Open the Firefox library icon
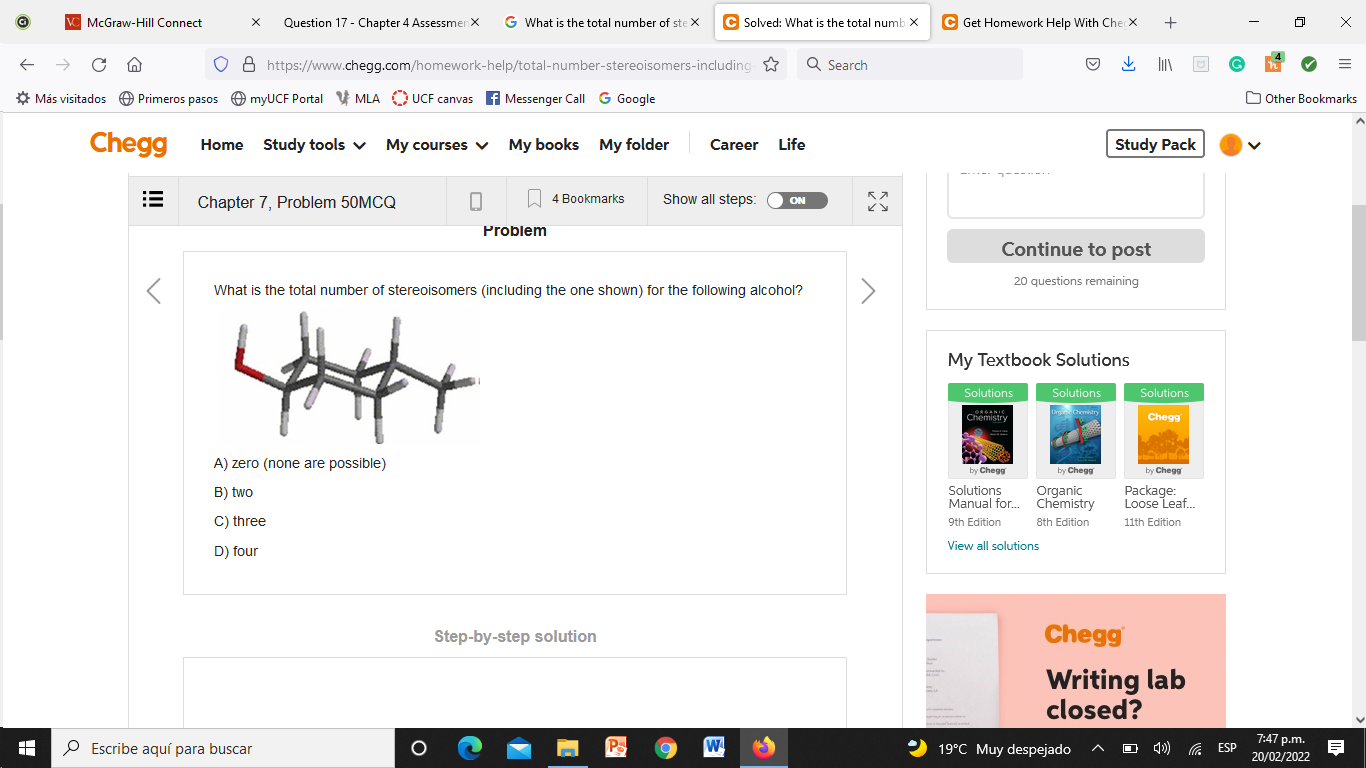1366x768 pixels. pos(1165,65)
